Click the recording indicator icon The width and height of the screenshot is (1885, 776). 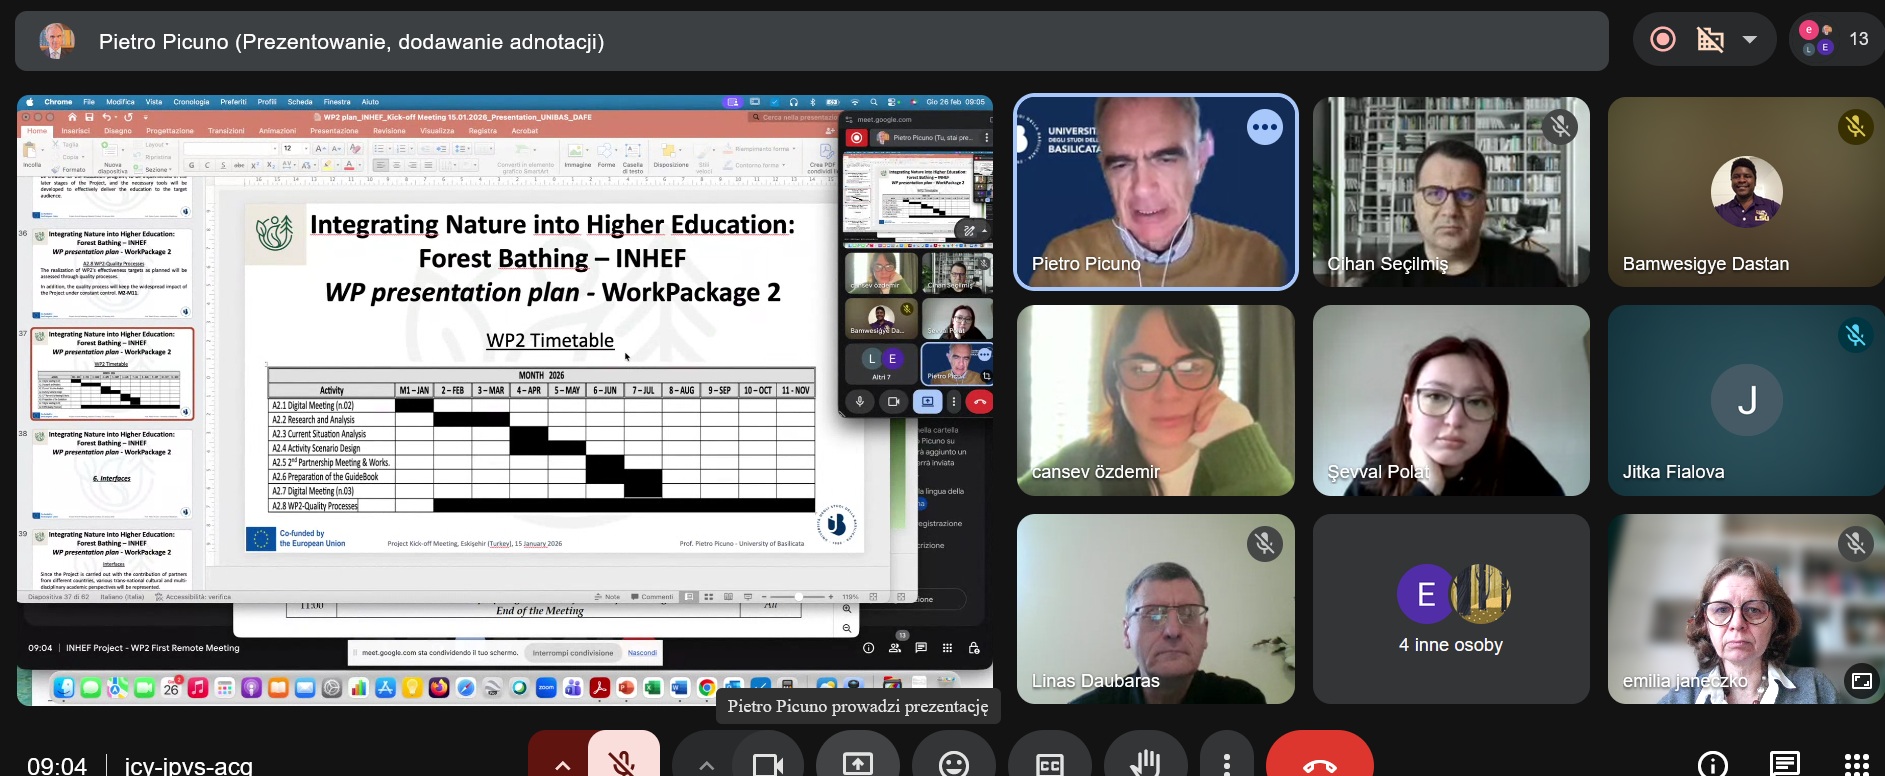click(1663, 40)
